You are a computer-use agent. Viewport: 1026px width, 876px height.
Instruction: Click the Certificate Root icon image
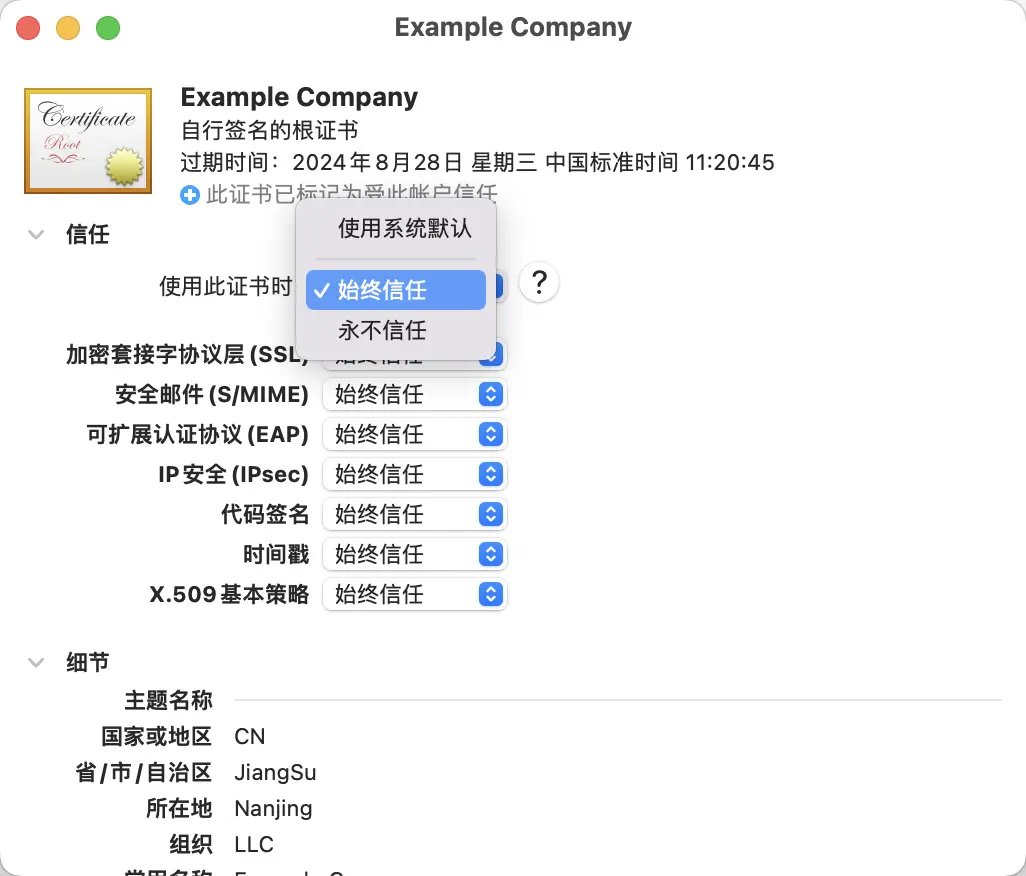(88, 141)
